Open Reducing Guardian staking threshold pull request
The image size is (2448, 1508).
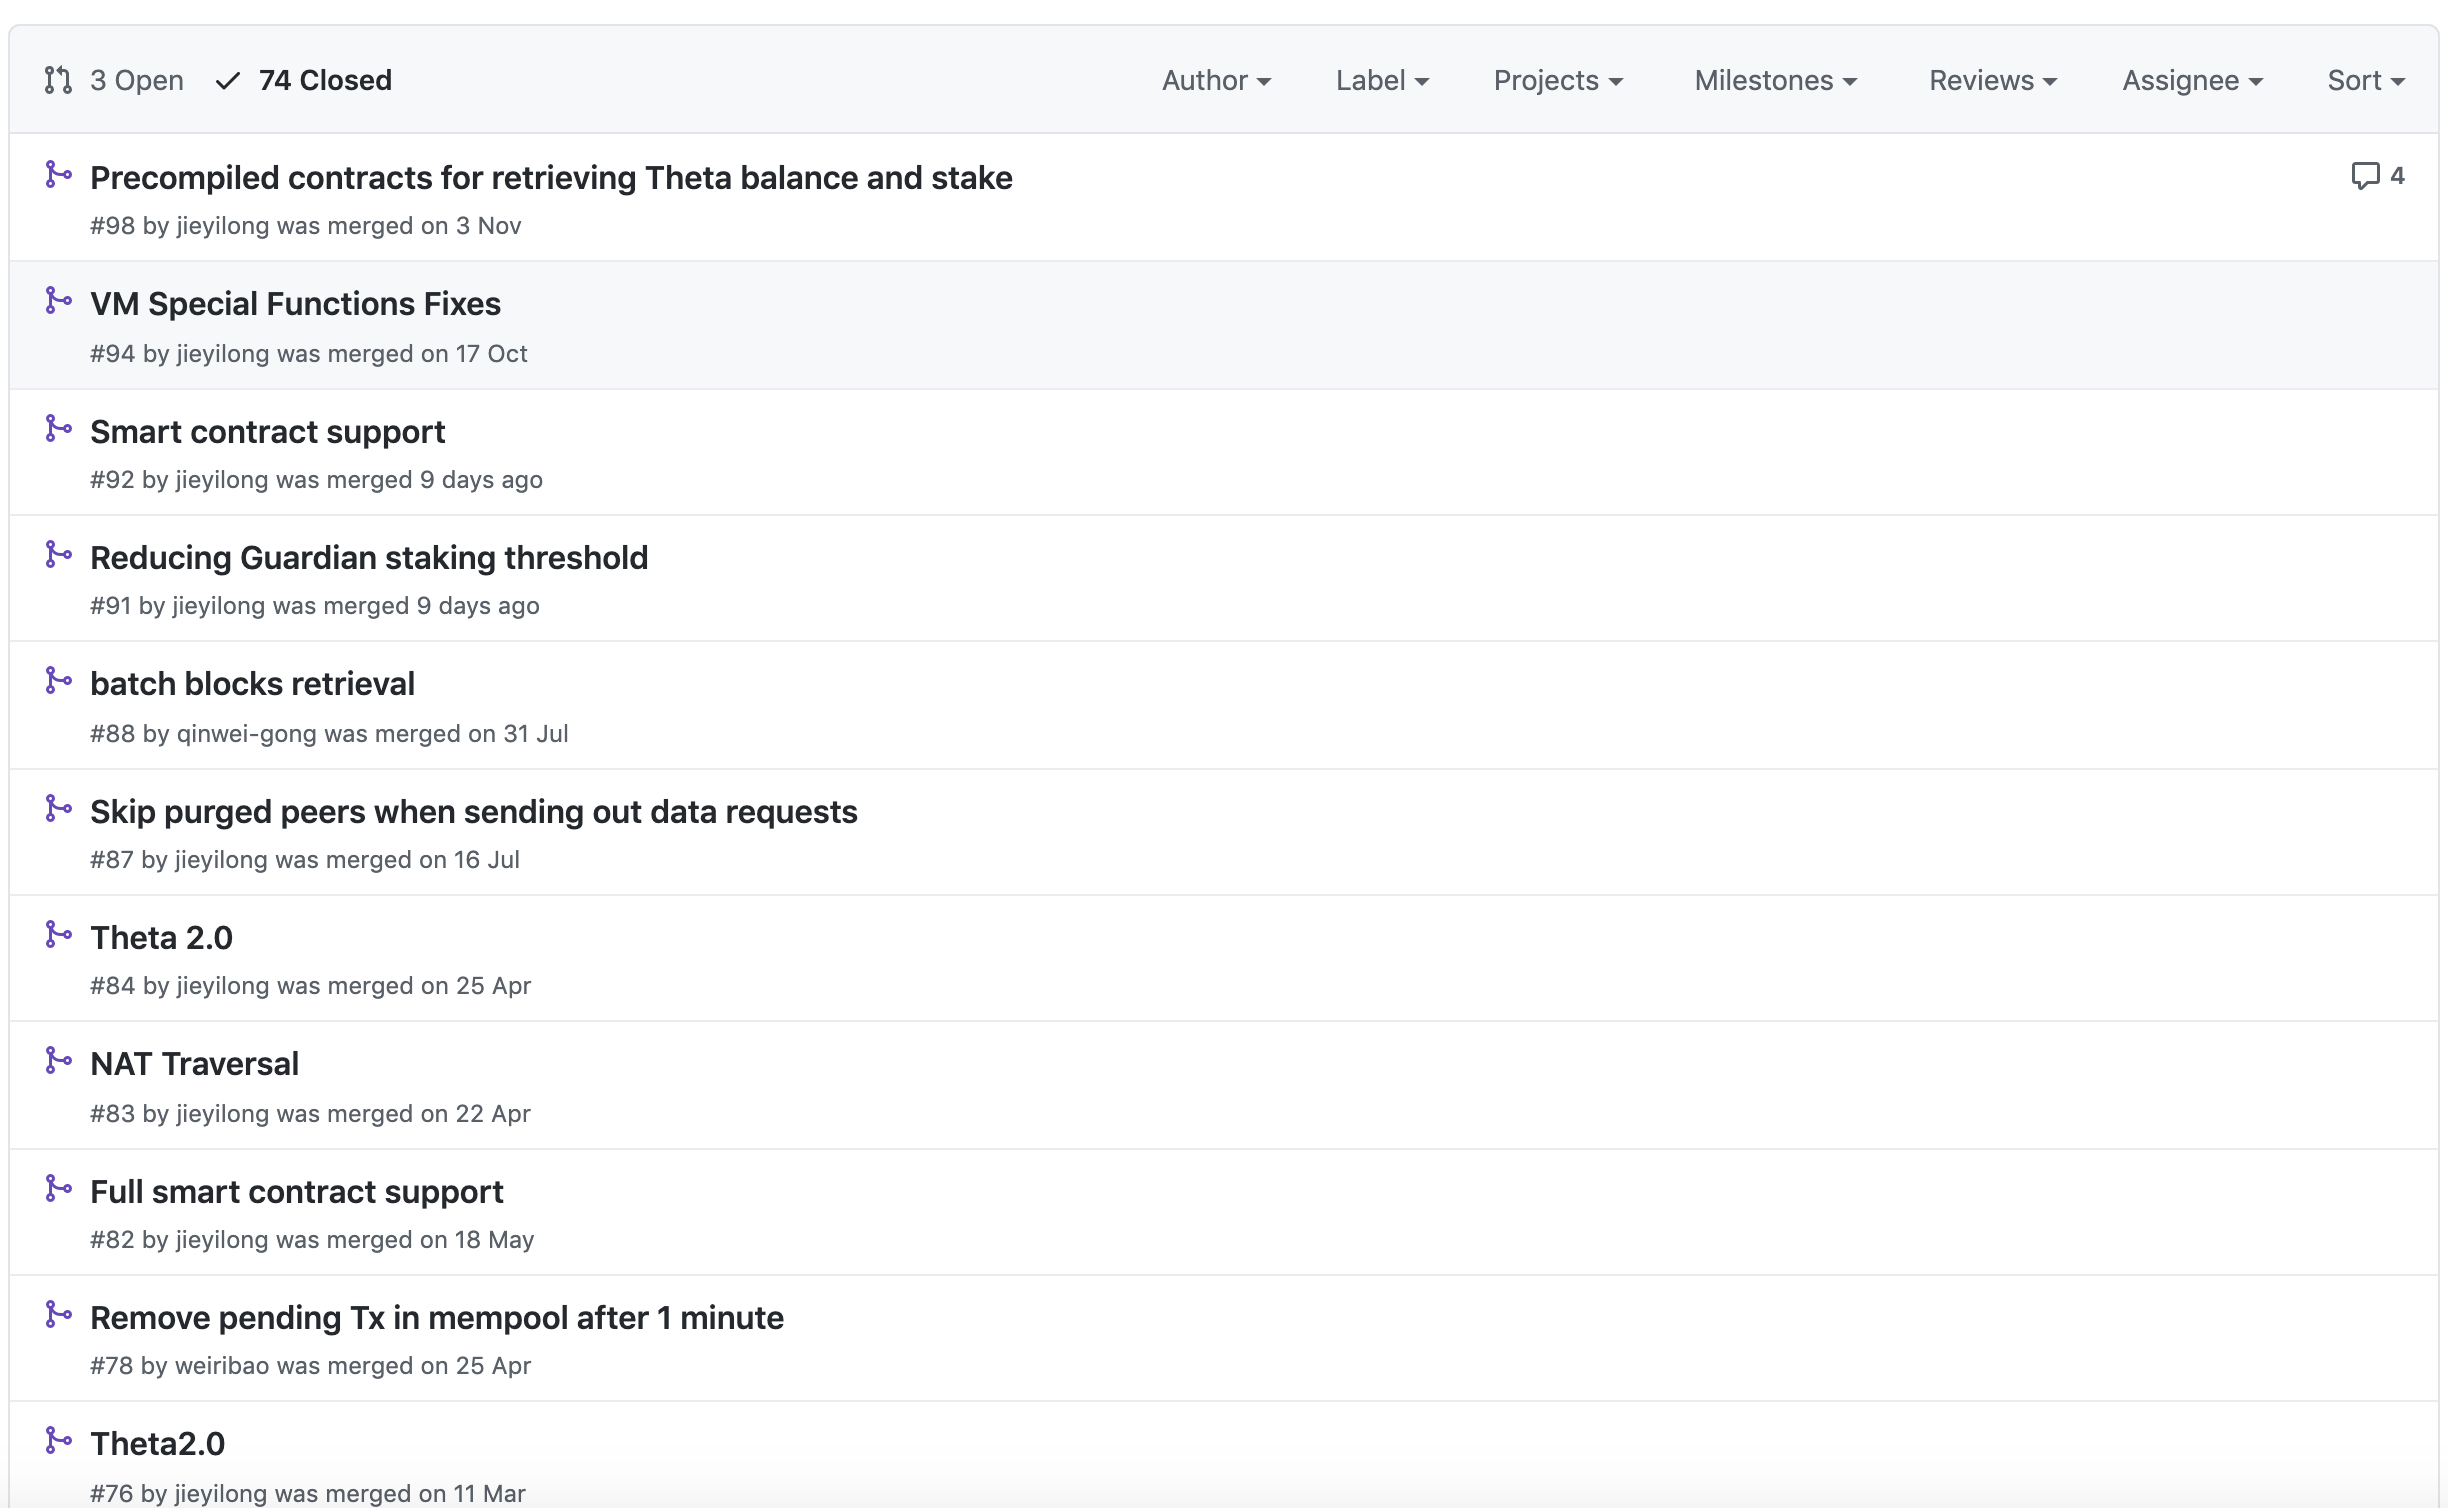[369, 557]
